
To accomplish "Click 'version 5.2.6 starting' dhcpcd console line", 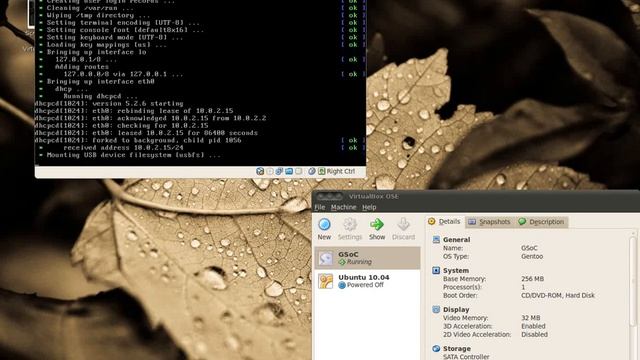I will [138, 104].
